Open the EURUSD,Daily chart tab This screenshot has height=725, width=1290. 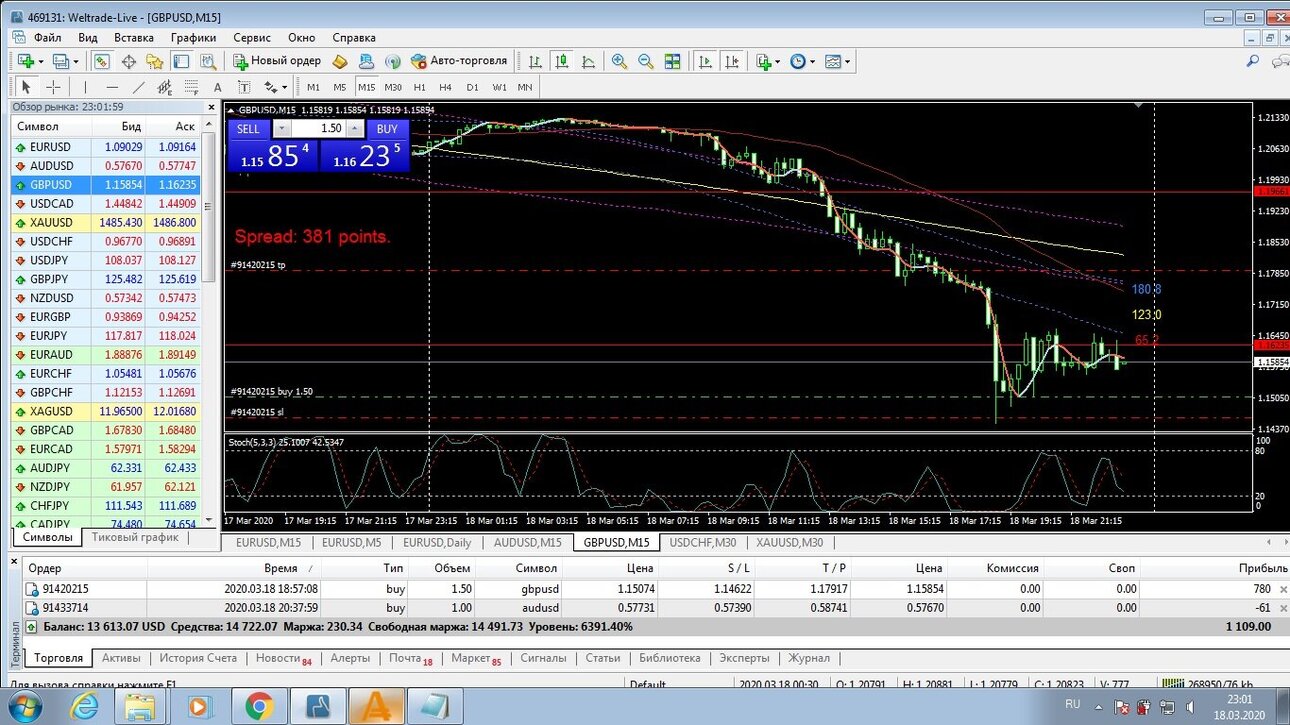point(437,543)
